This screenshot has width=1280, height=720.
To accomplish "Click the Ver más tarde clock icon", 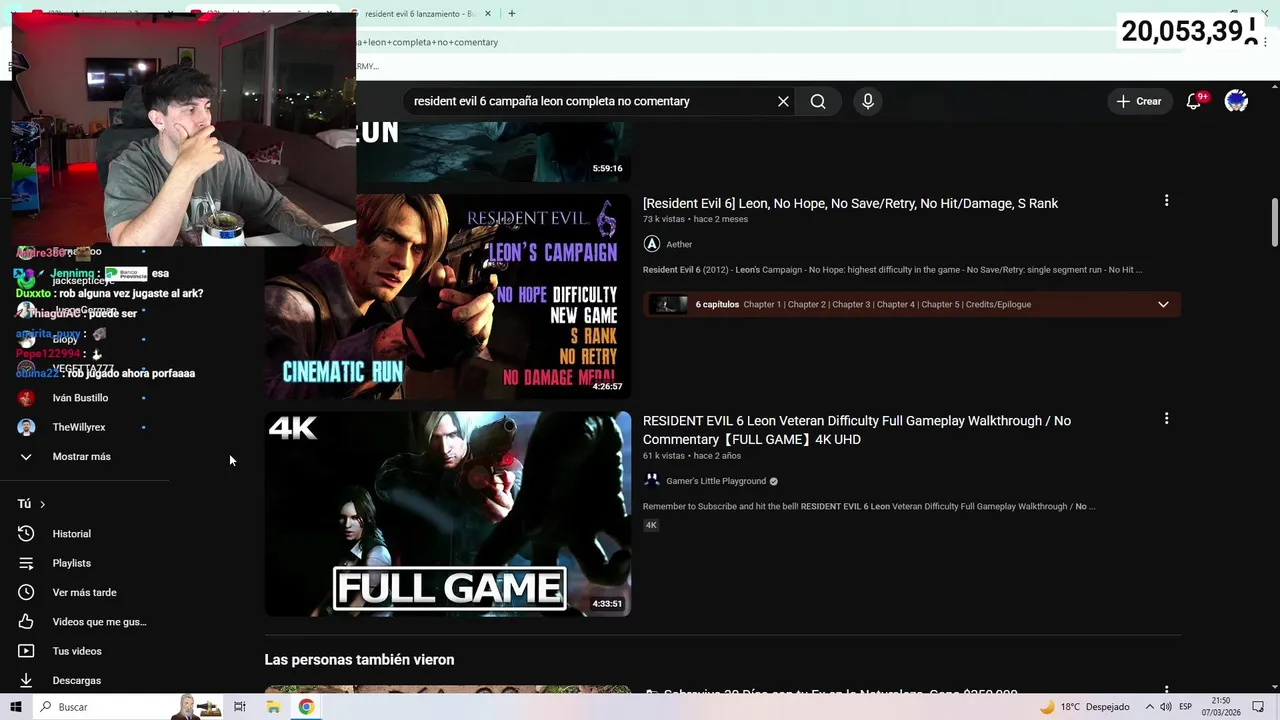I will click(x=26, y=592).
